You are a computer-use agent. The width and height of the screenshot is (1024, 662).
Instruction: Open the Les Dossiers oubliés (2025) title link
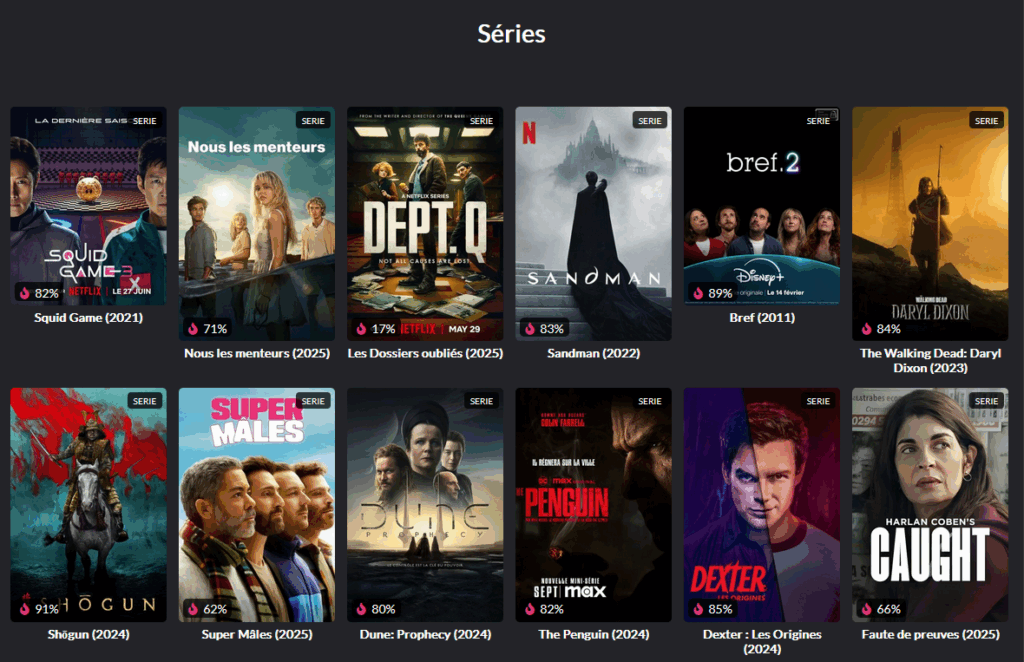click(x=425, y=353)
